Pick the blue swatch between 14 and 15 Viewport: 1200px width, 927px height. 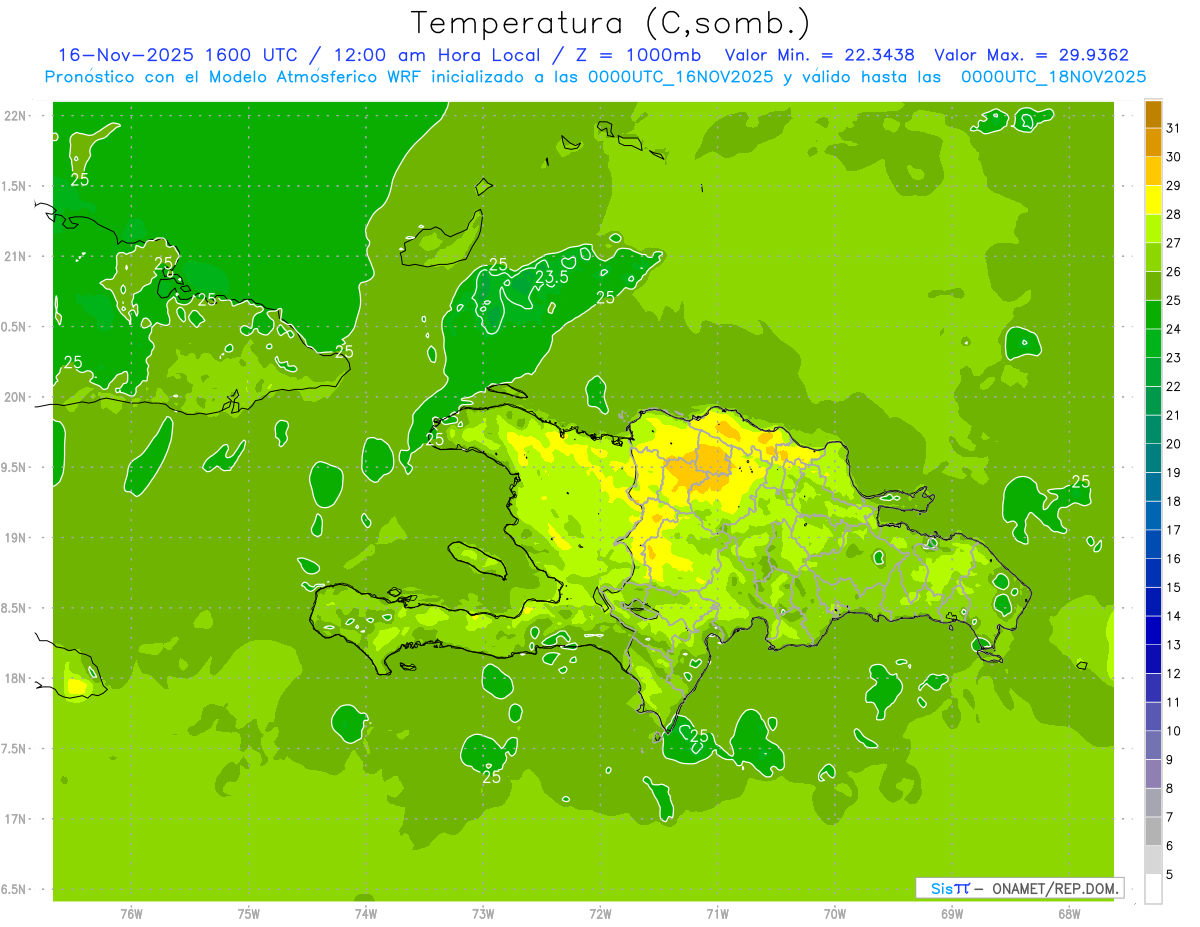[1153, 602]
